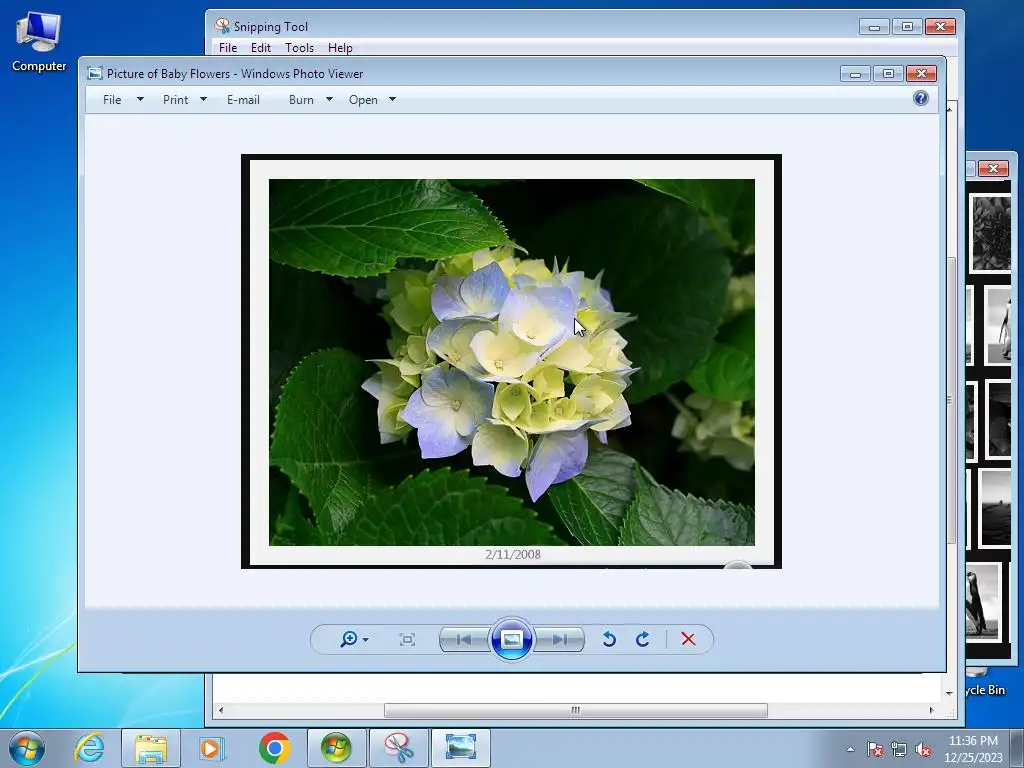Screen dimensions: 1024x768
Task: Rotate picture counterclockwise
Action: [x=609, y=639]
